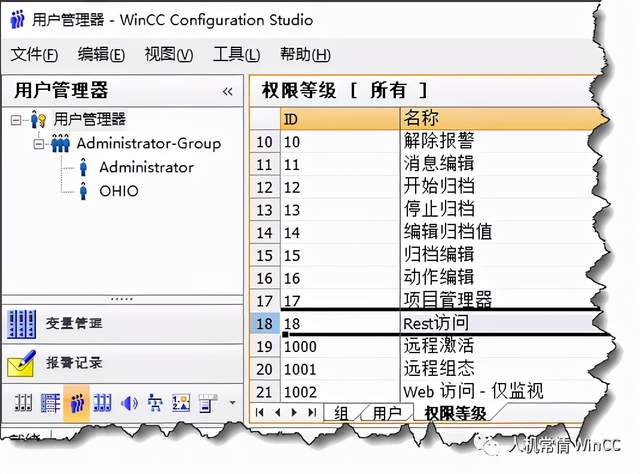Select row header 21
Screen dimensions: 640x474
264,392
